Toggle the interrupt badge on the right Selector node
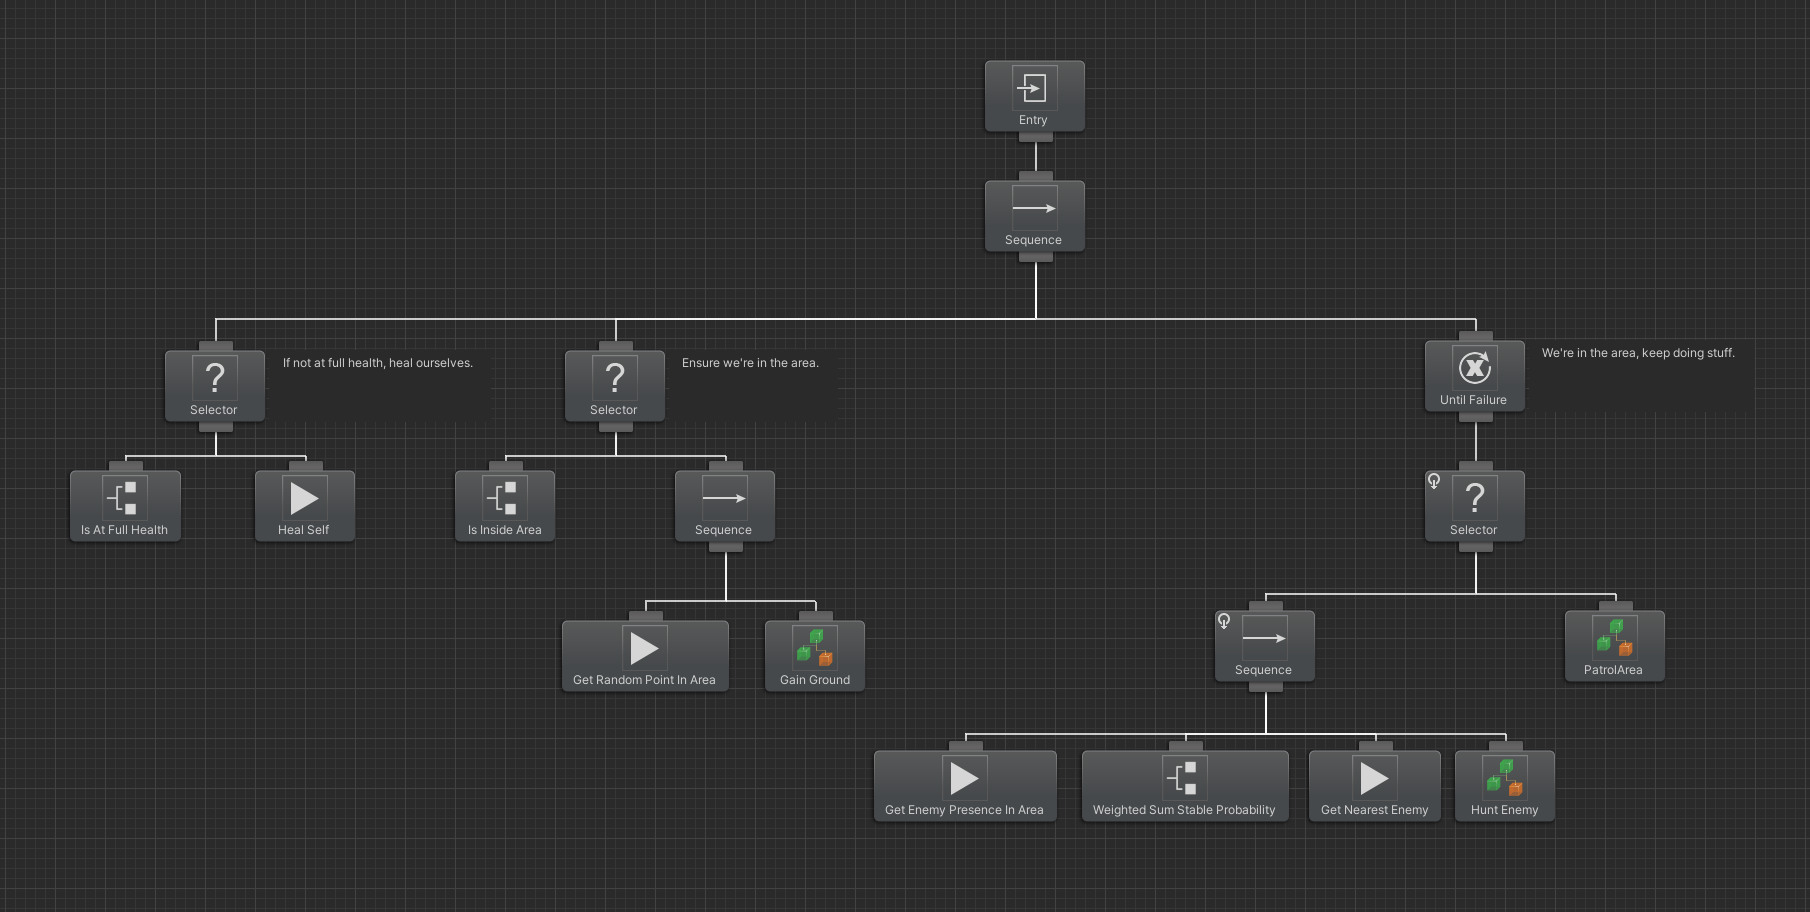The image size is (1810, 912). pyautogui.click(x=1434, y=481)
